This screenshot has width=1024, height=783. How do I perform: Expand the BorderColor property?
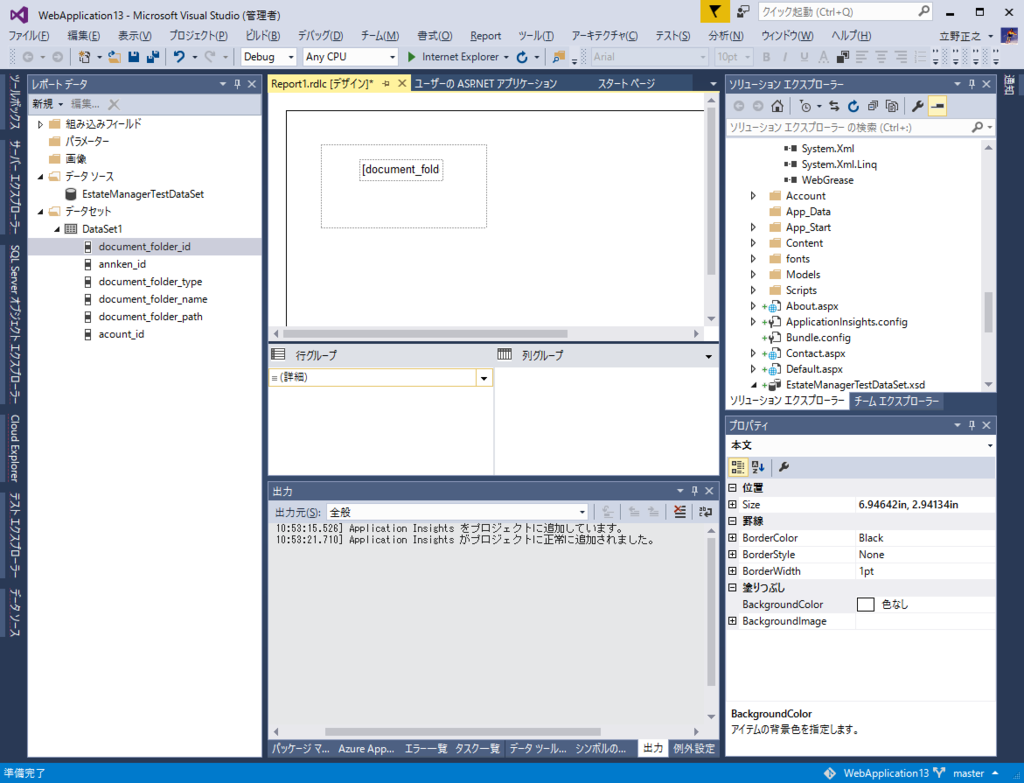click(x=732, y=537)
